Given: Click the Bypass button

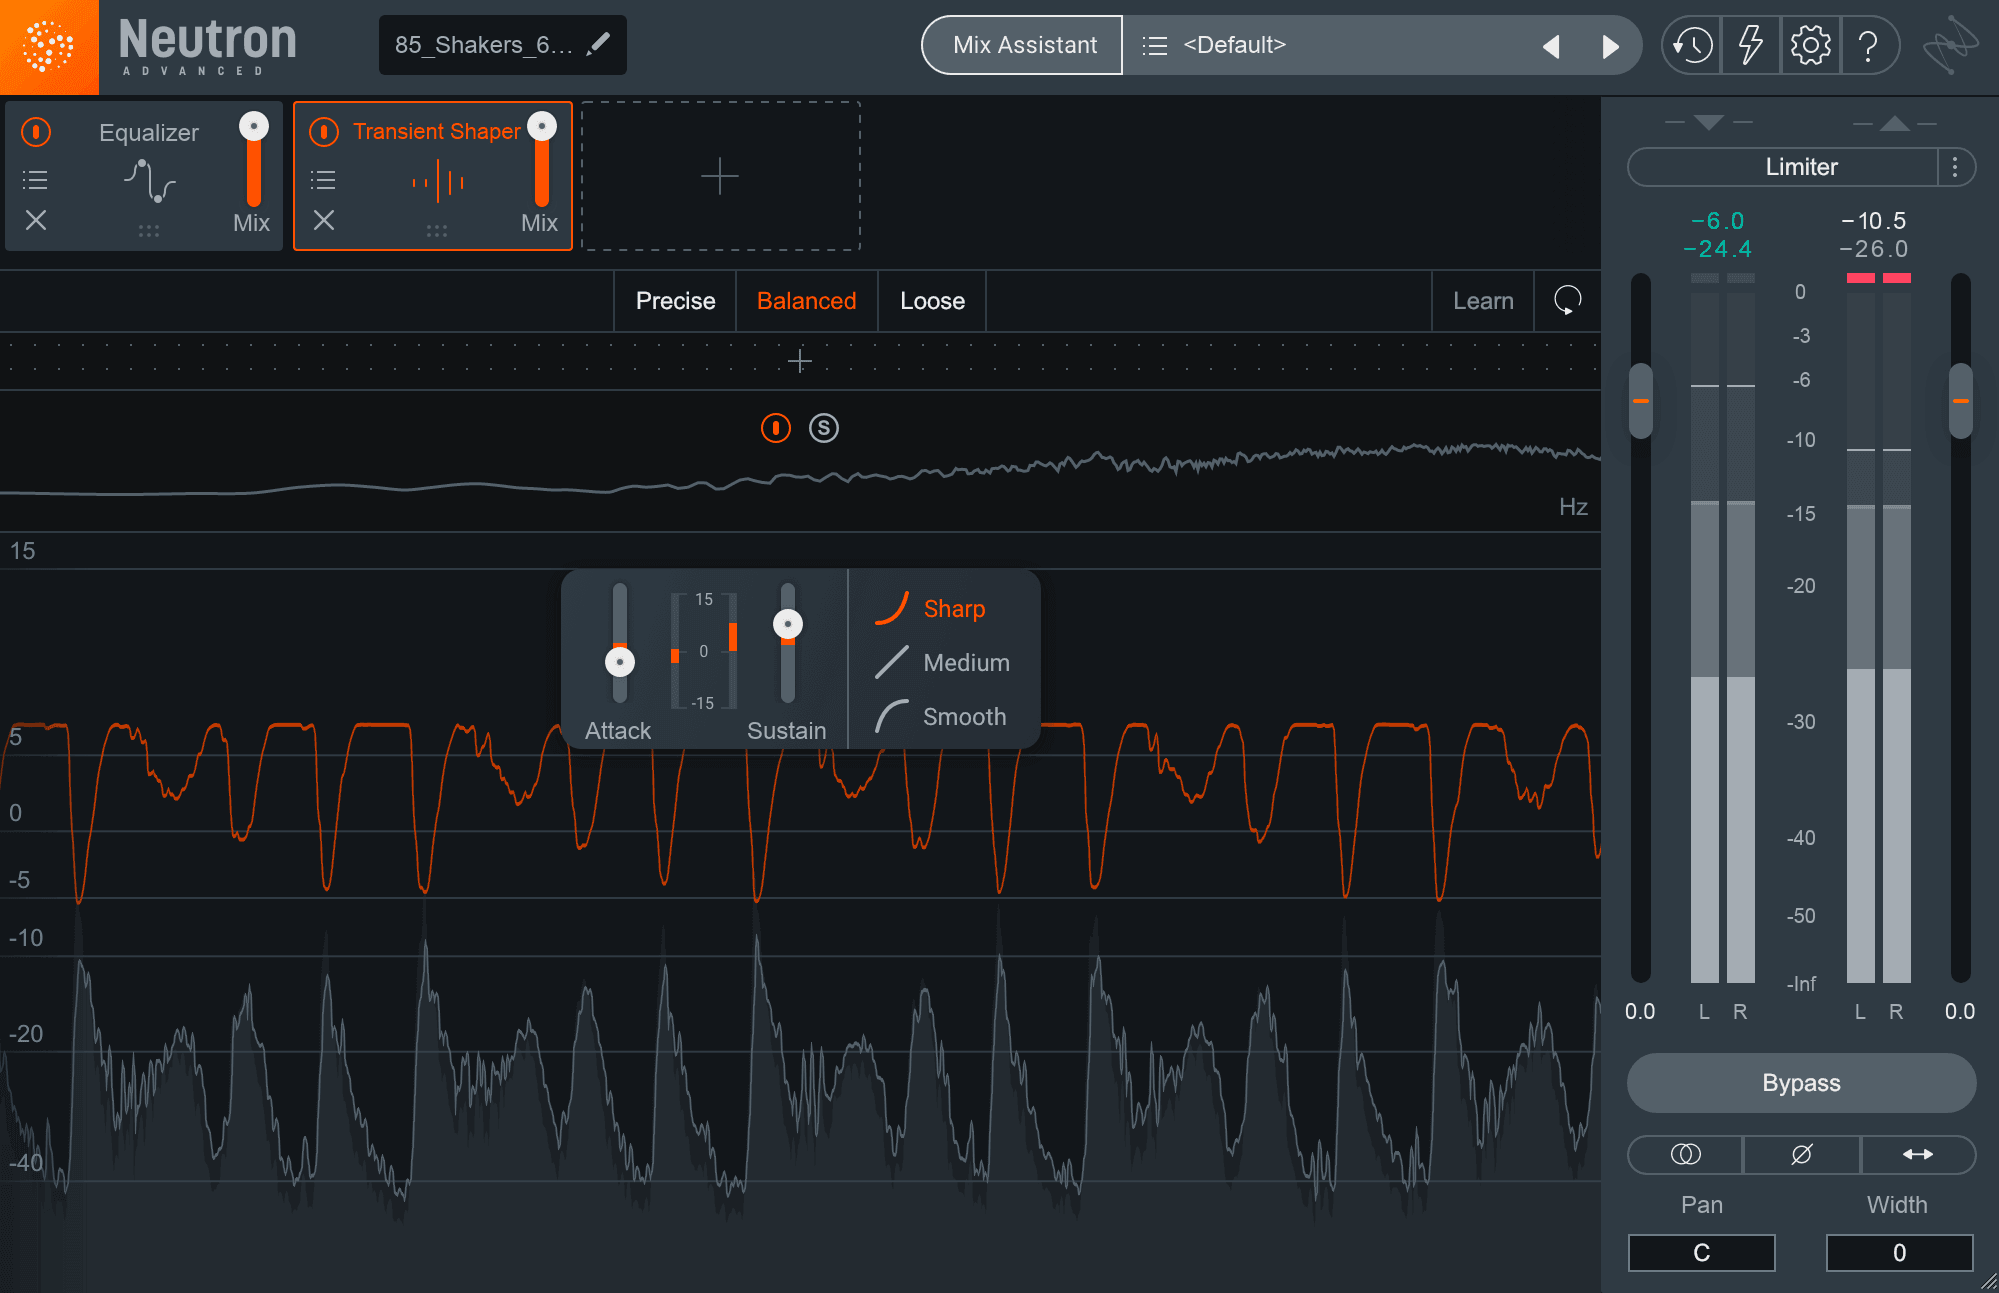Looking at the screenshot, I should click(1801, 1083).
